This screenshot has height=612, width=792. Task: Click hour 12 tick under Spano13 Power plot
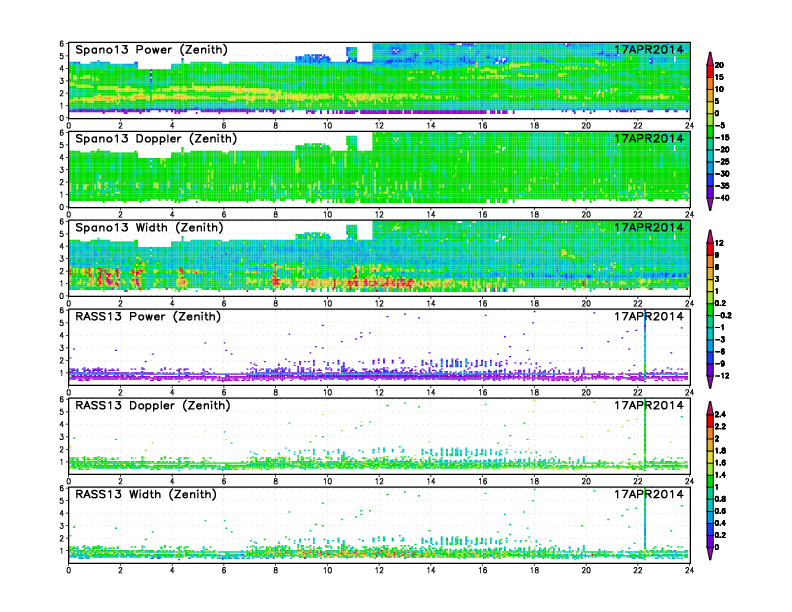(379, 125)
